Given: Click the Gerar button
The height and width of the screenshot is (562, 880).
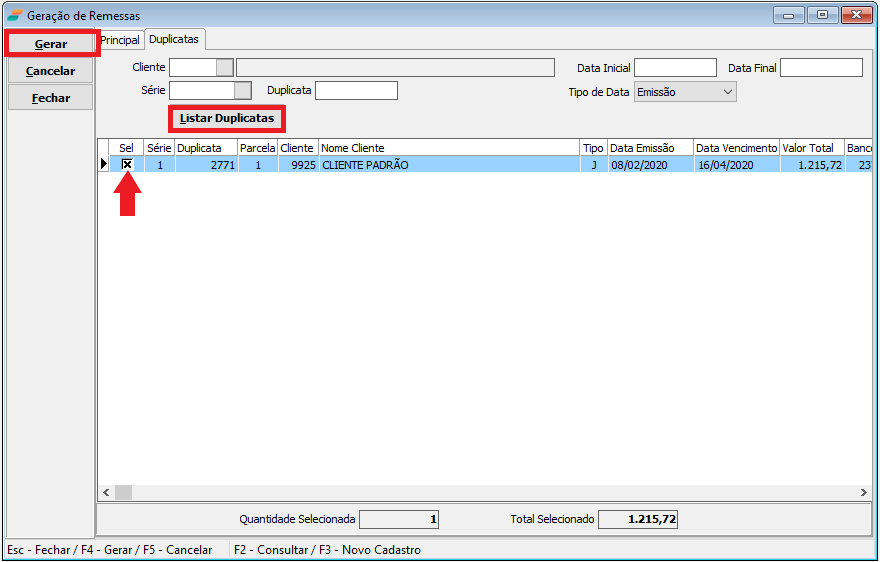Looking at the screenshot, I should click(51, 44).
